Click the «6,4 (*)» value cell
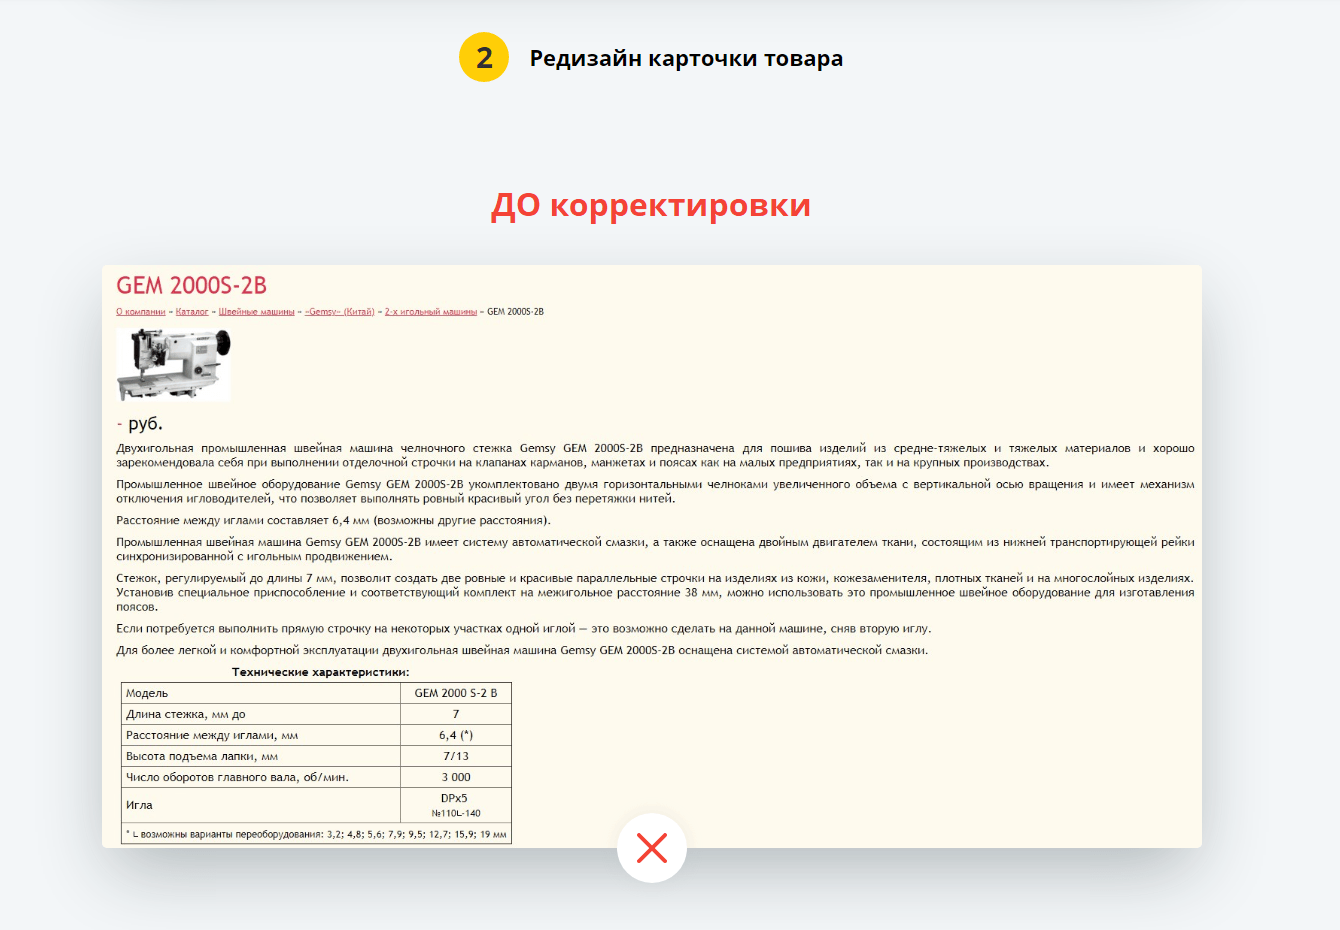Viewport: 1340px width, 930px height. [456, 735]
